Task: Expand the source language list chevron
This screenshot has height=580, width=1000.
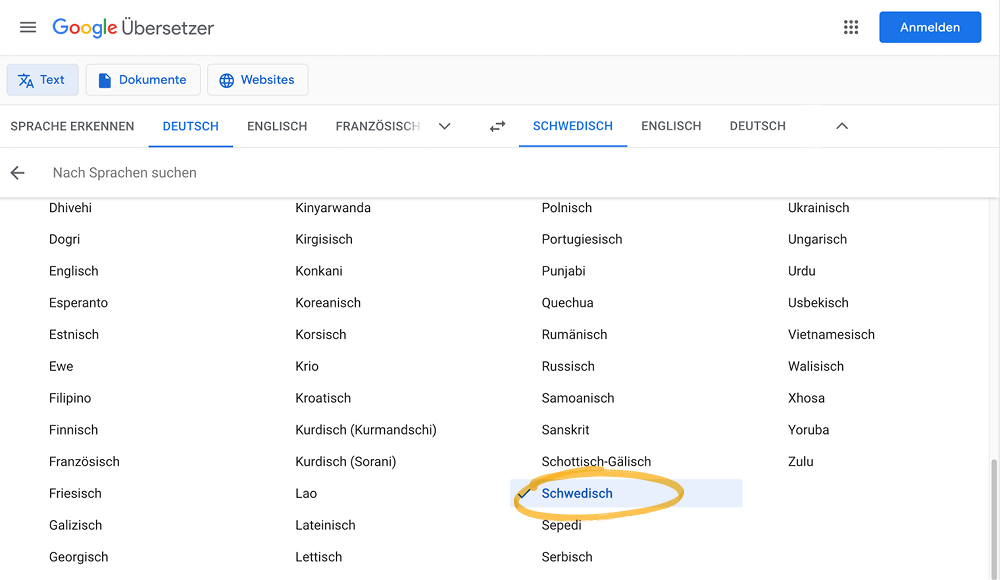Action: pos(445,126)
